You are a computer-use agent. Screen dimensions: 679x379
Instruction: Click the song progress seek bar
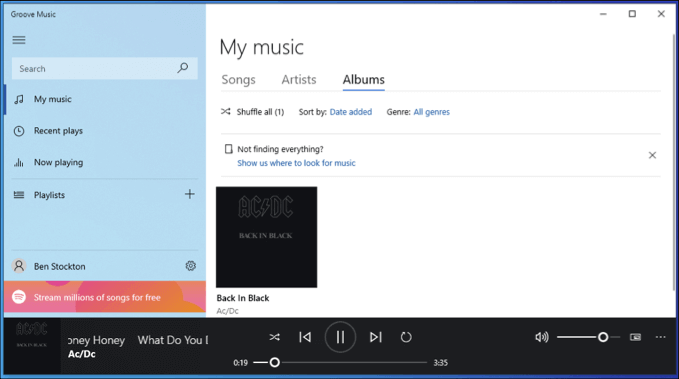pos(340,362)
